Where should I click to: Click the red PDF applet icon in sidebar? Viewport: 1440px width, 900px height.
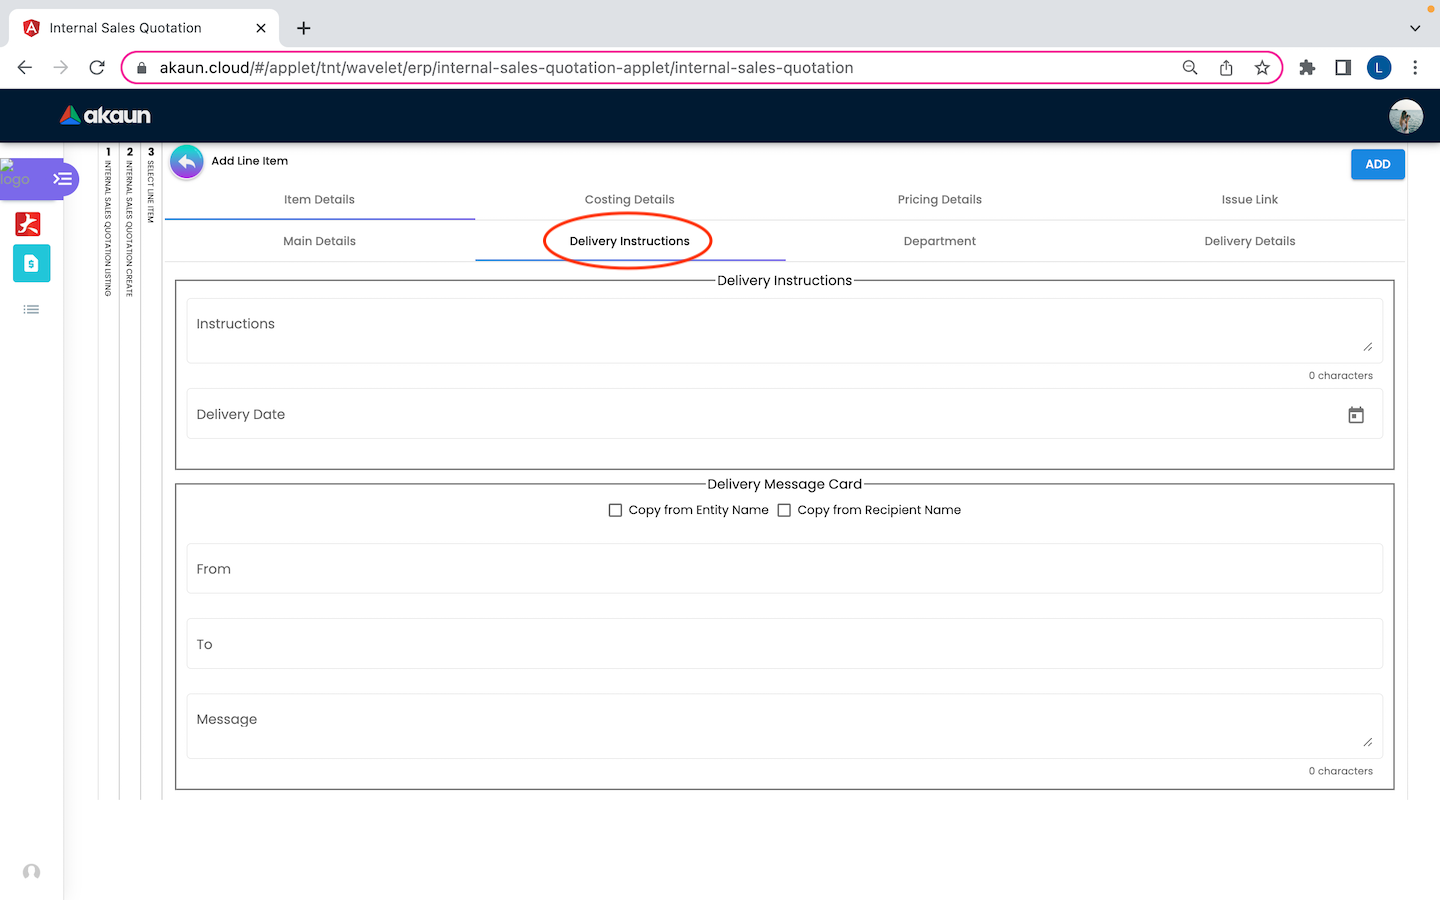click(x=28, y=224)
